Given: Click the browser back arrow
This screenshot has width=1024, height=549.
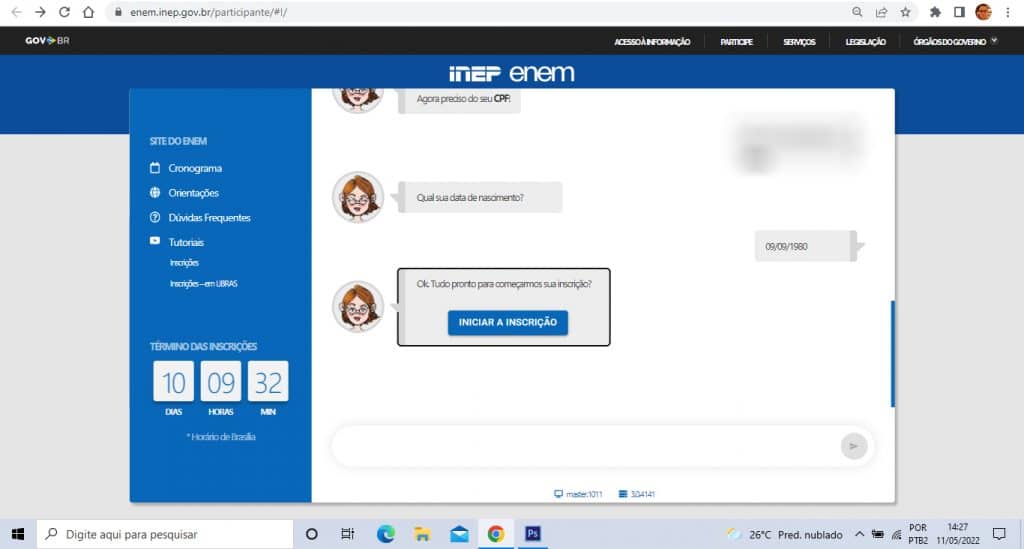Looking at the screenshot, I should coord(16,12).
